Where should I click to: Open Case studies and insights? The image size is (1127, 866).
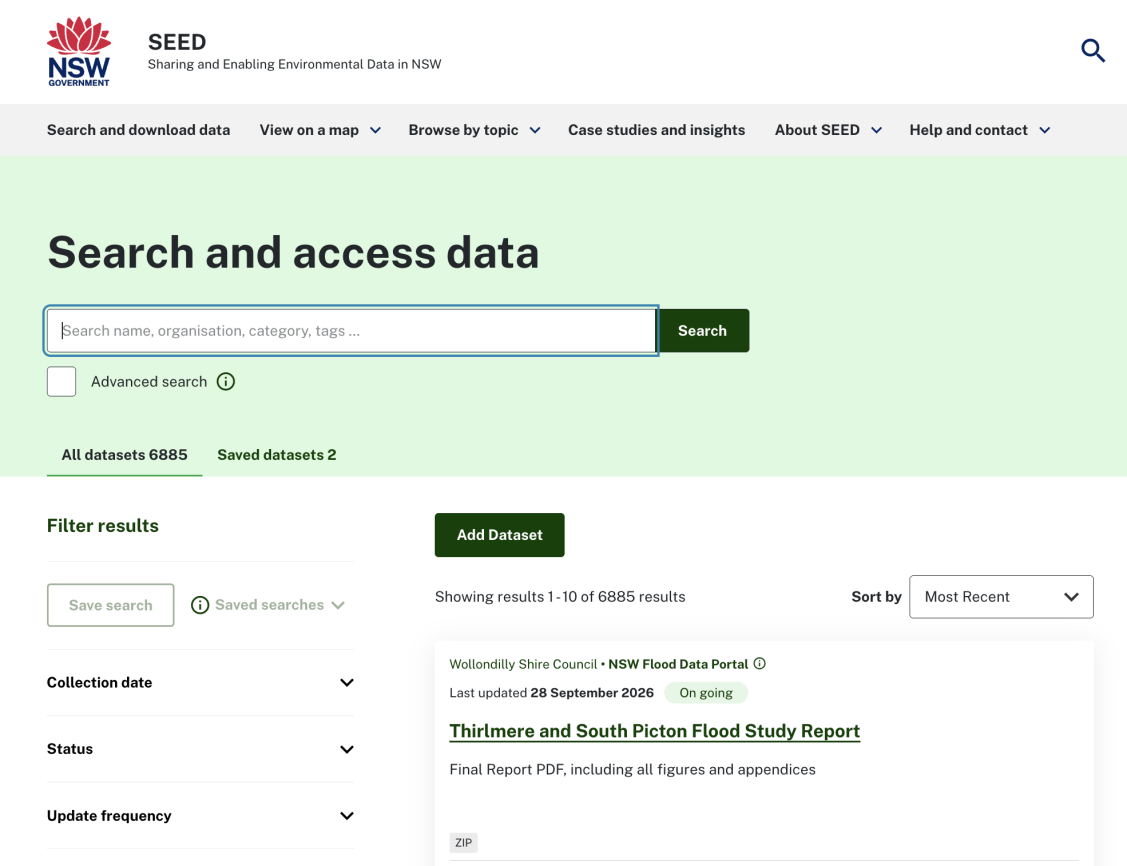point(656,130)
